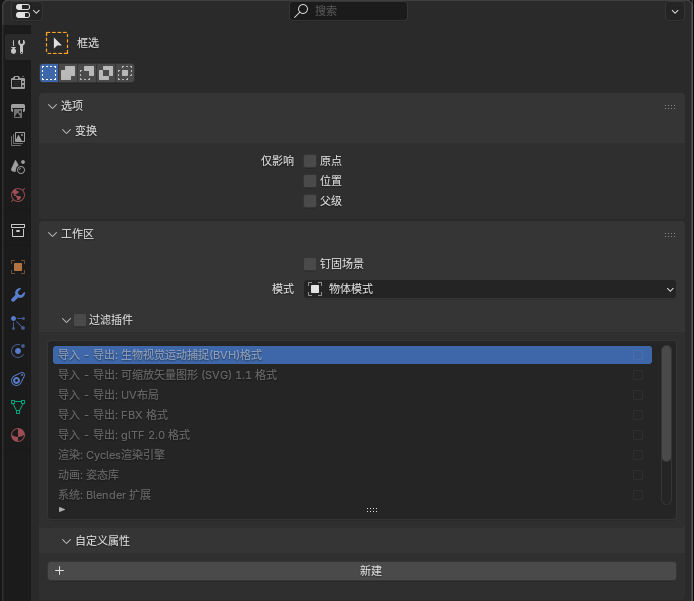This screenshot has width=694, height=601.
Task: Open the Physics properties tab
Action: 17,351
